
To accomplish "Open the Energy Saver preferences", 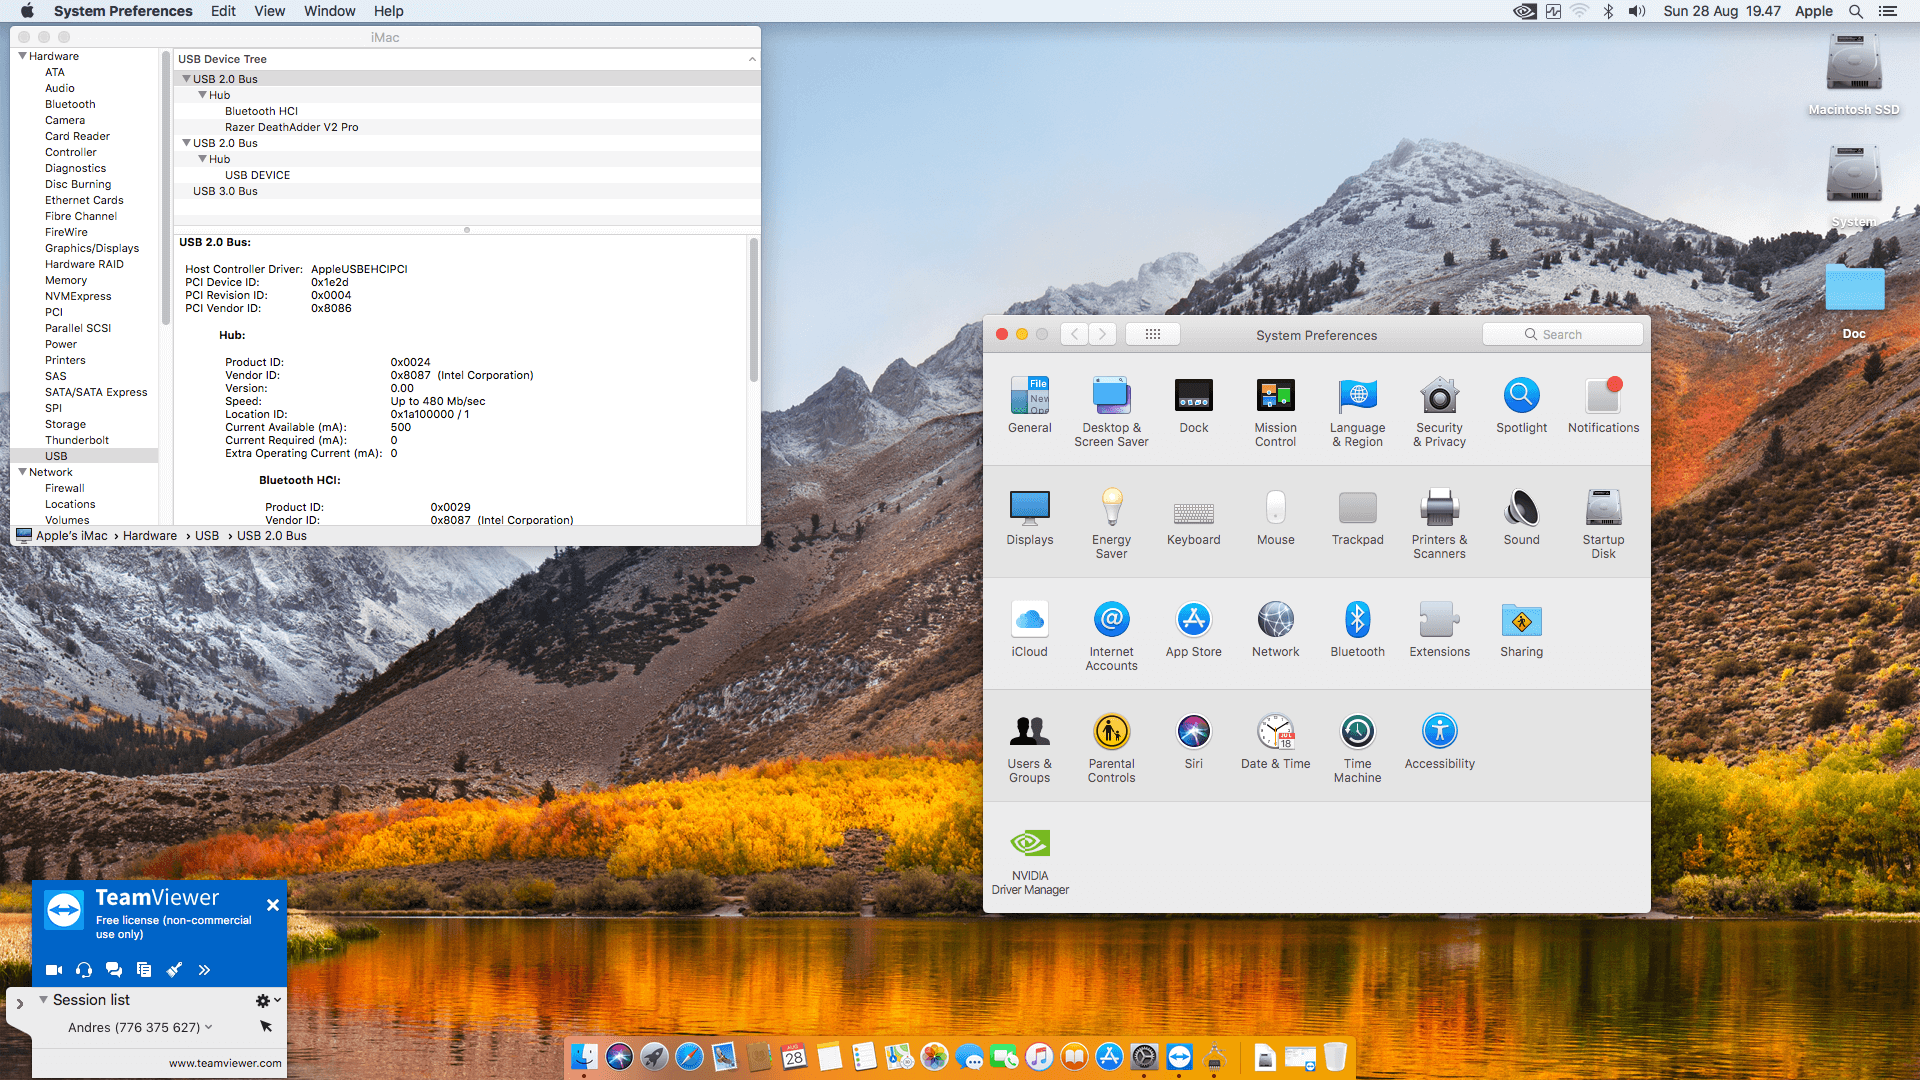I will 1111,522.
